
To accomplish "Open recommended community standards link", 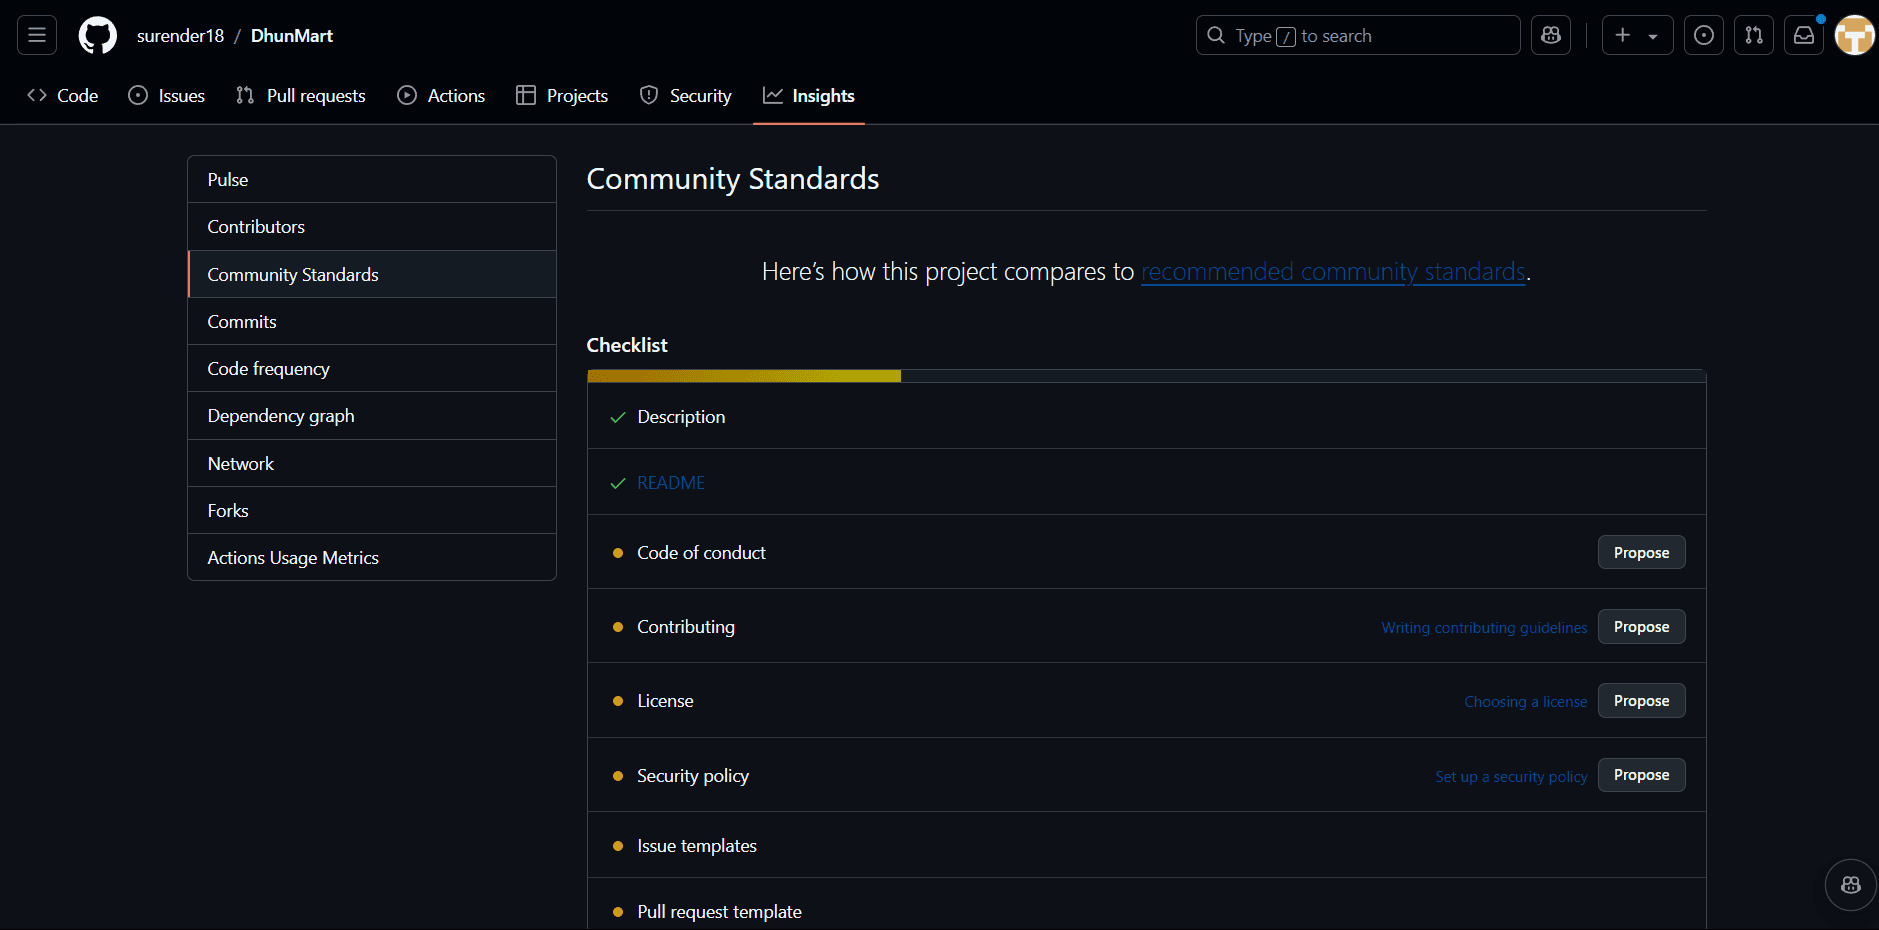I will tap(1334, 272).
